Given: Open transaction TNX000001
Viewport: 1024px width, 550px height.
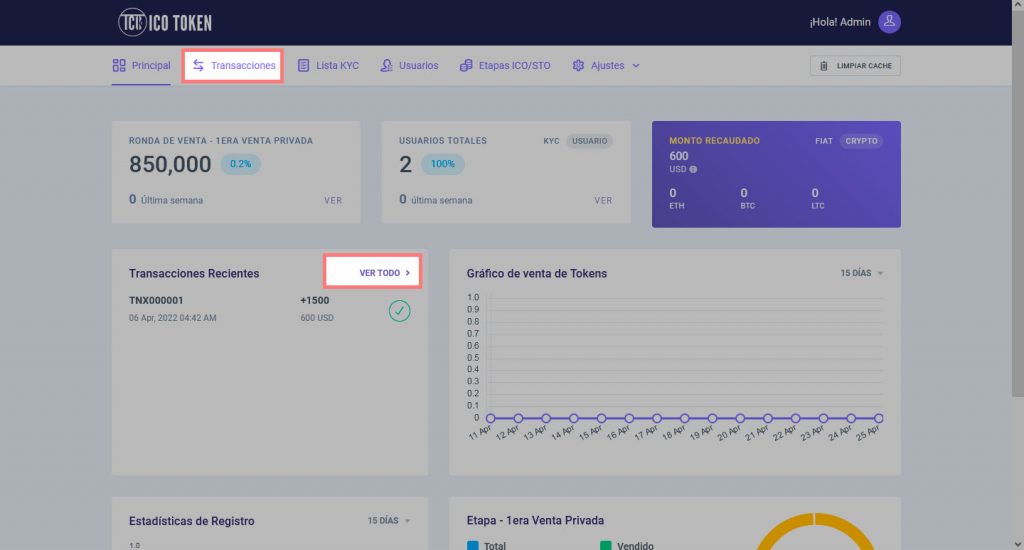Looking at the screenshot, I should click(x=156, y=300).
